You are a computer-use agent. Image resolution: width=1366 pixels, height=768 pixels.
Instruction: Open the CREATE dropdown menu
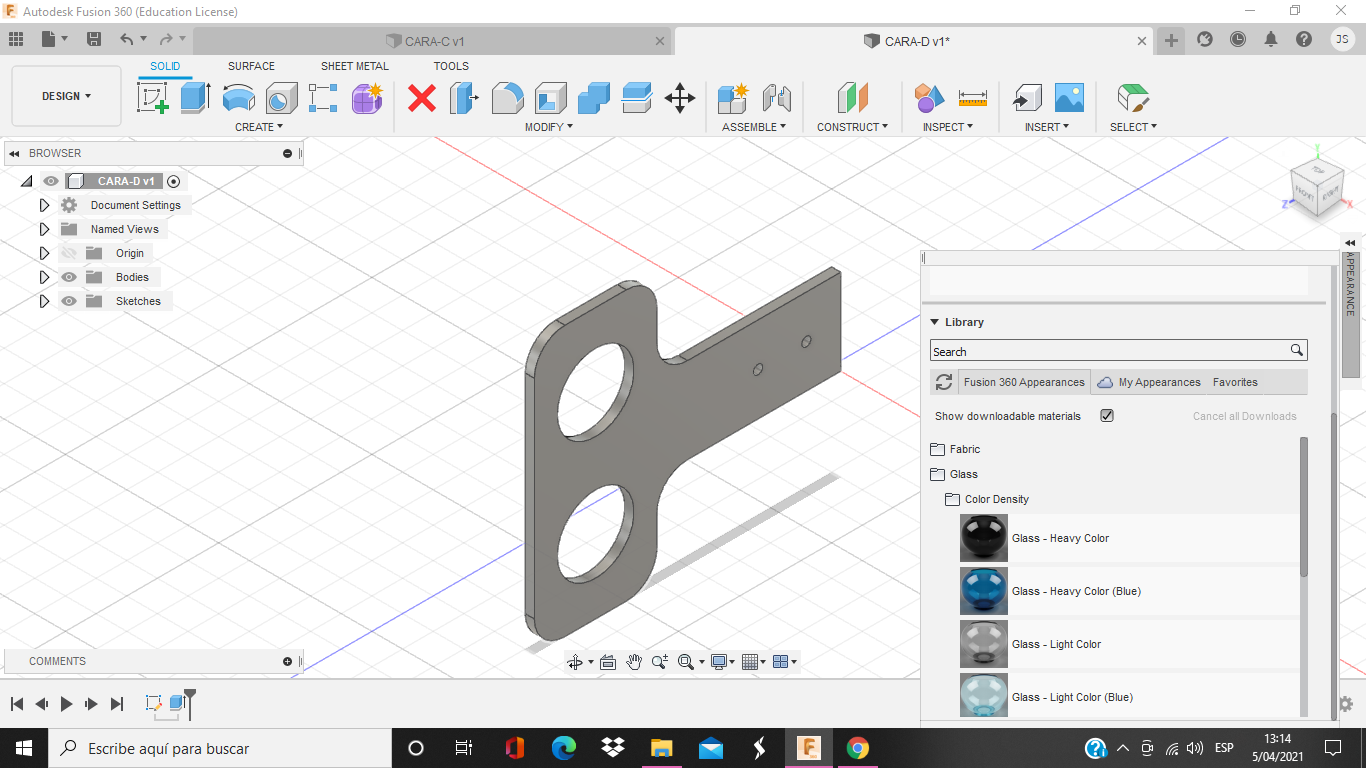coord(259,127)
